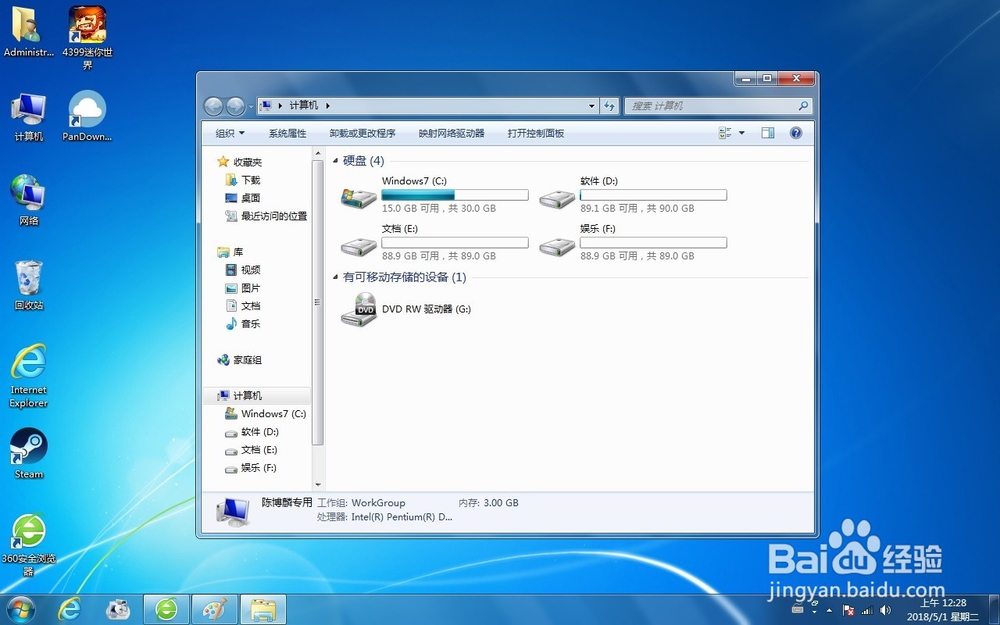Select the 回收站 recycle bin icon
This screenshot has width=1000, height=625.
tap(29, 285)
